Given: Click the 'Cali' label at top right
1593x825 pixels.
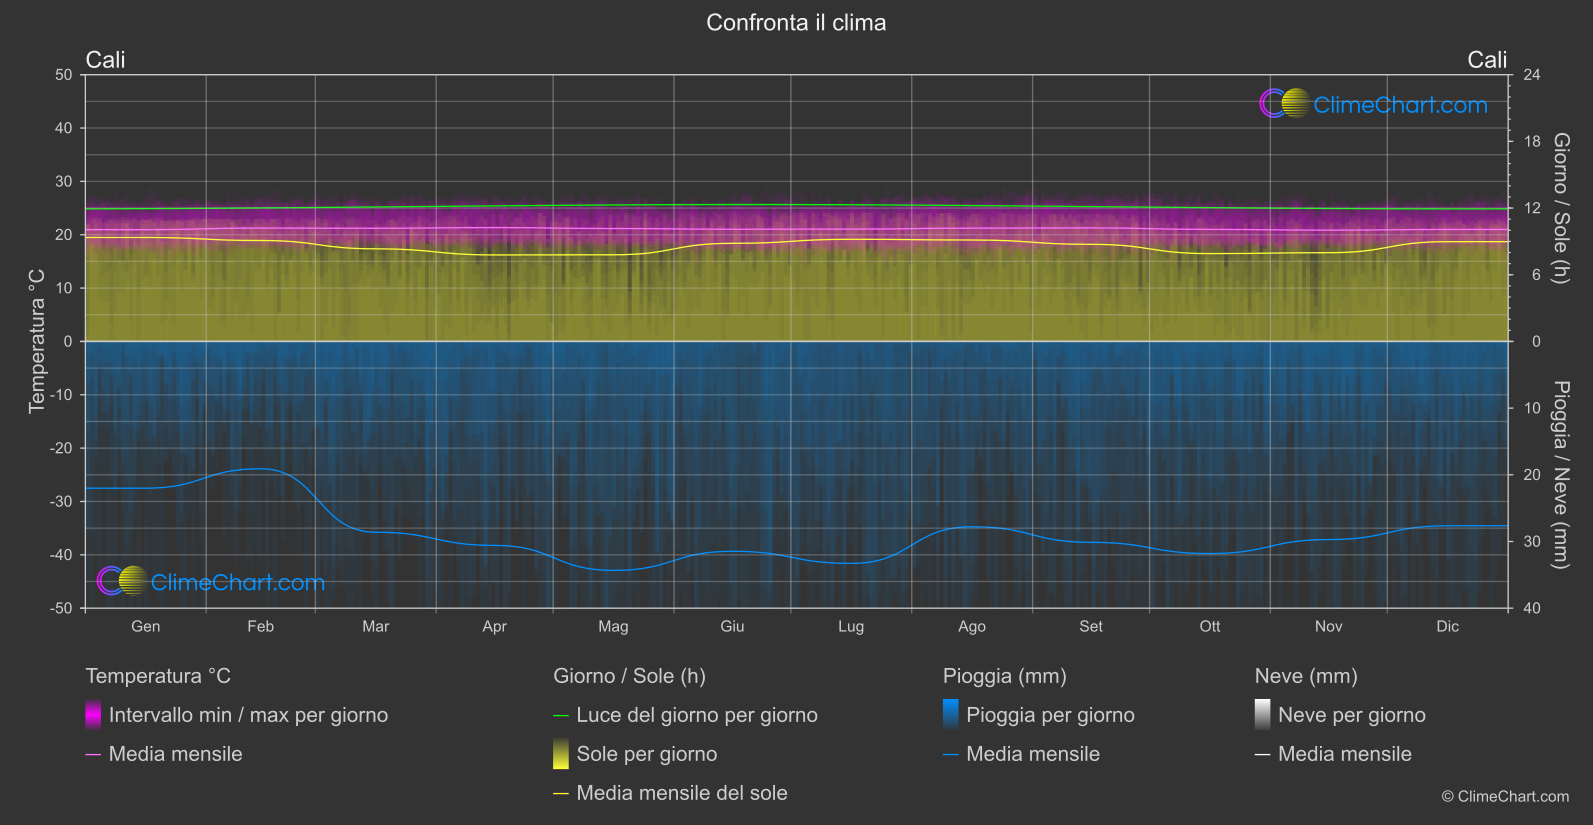Looking at the screenshot, I should [1487, 60].
